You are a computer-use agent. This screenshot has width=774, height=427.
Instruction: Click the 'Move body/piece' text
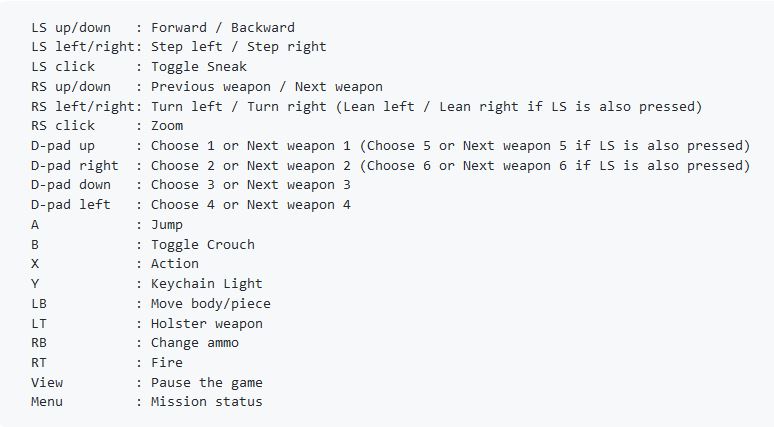210,303
